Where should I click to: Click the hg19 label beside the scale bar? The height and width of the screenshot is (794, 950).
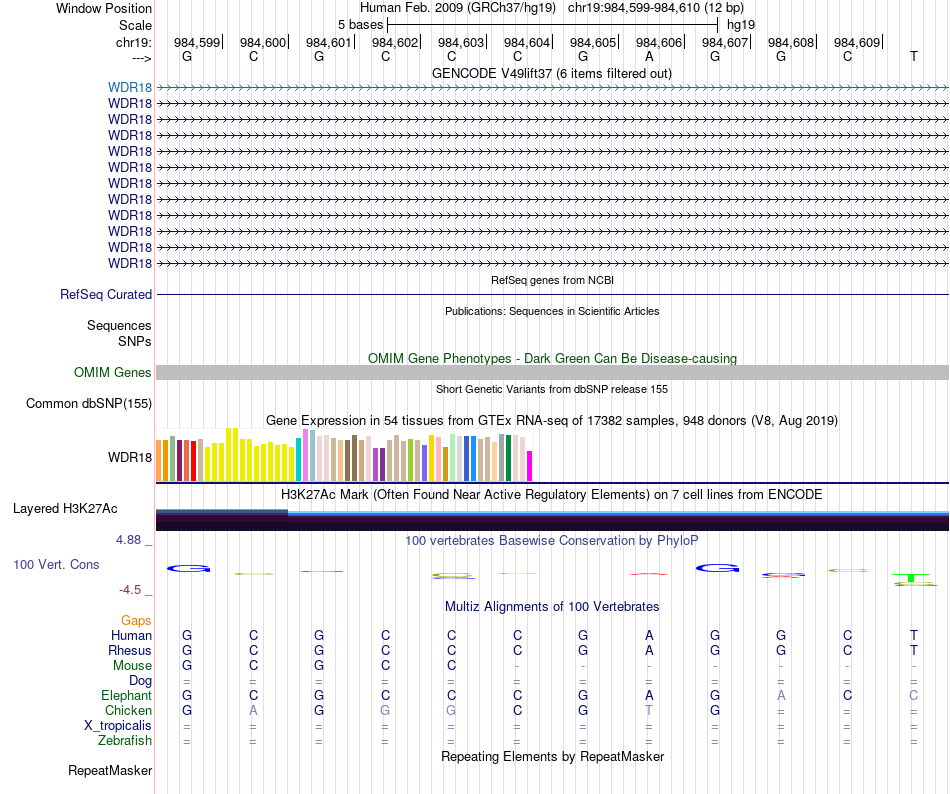[741, 25]
